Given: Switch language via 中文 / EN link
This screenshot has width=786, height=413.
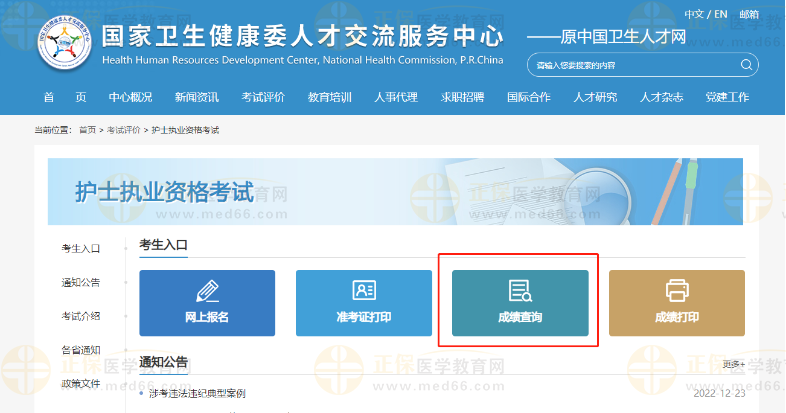Looking at the screenshot, I should [706, 14].
